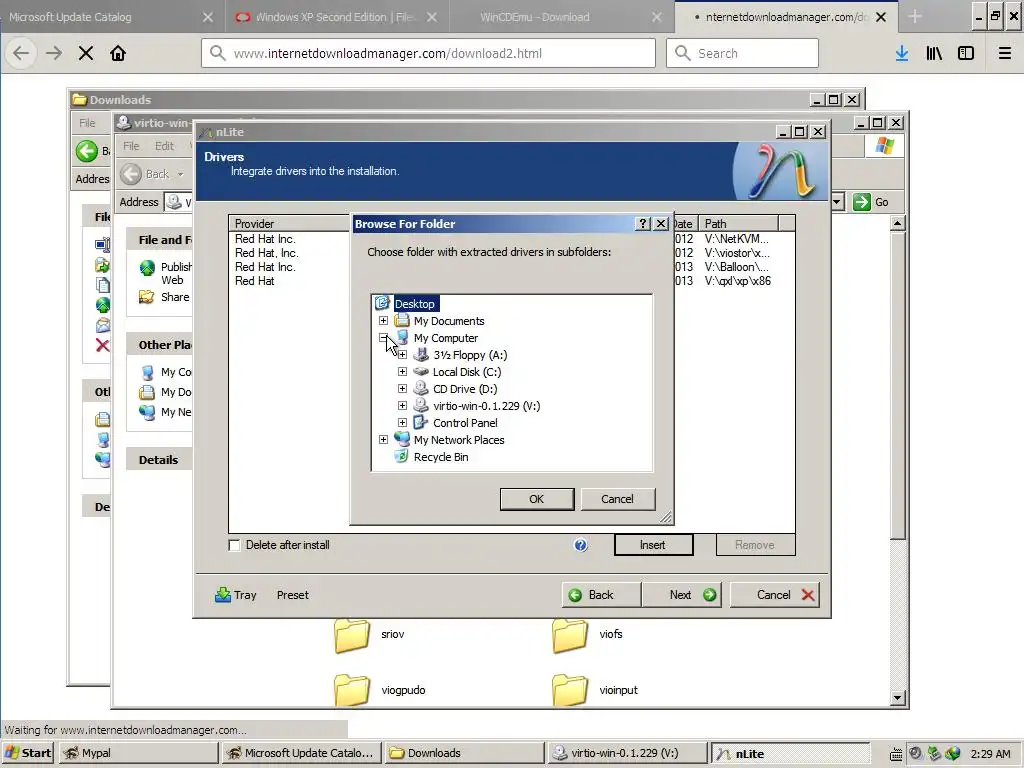The width and height of the screenshot is (1024, 768).
Task: Switch to Windows XP Second Edition tab
Action: coord(337,17)
